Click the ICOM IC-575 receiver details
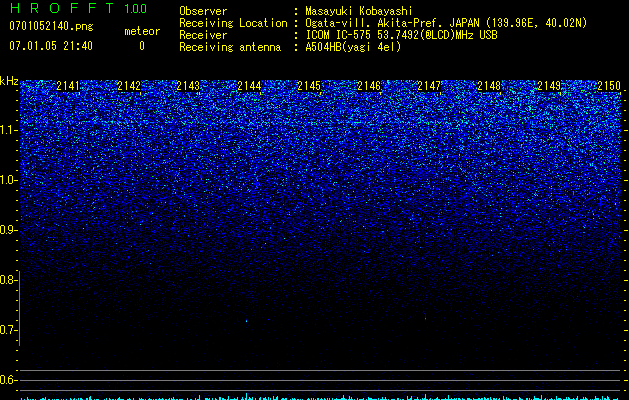Viewport: 629px width, 400px height. tap(401, 35)
